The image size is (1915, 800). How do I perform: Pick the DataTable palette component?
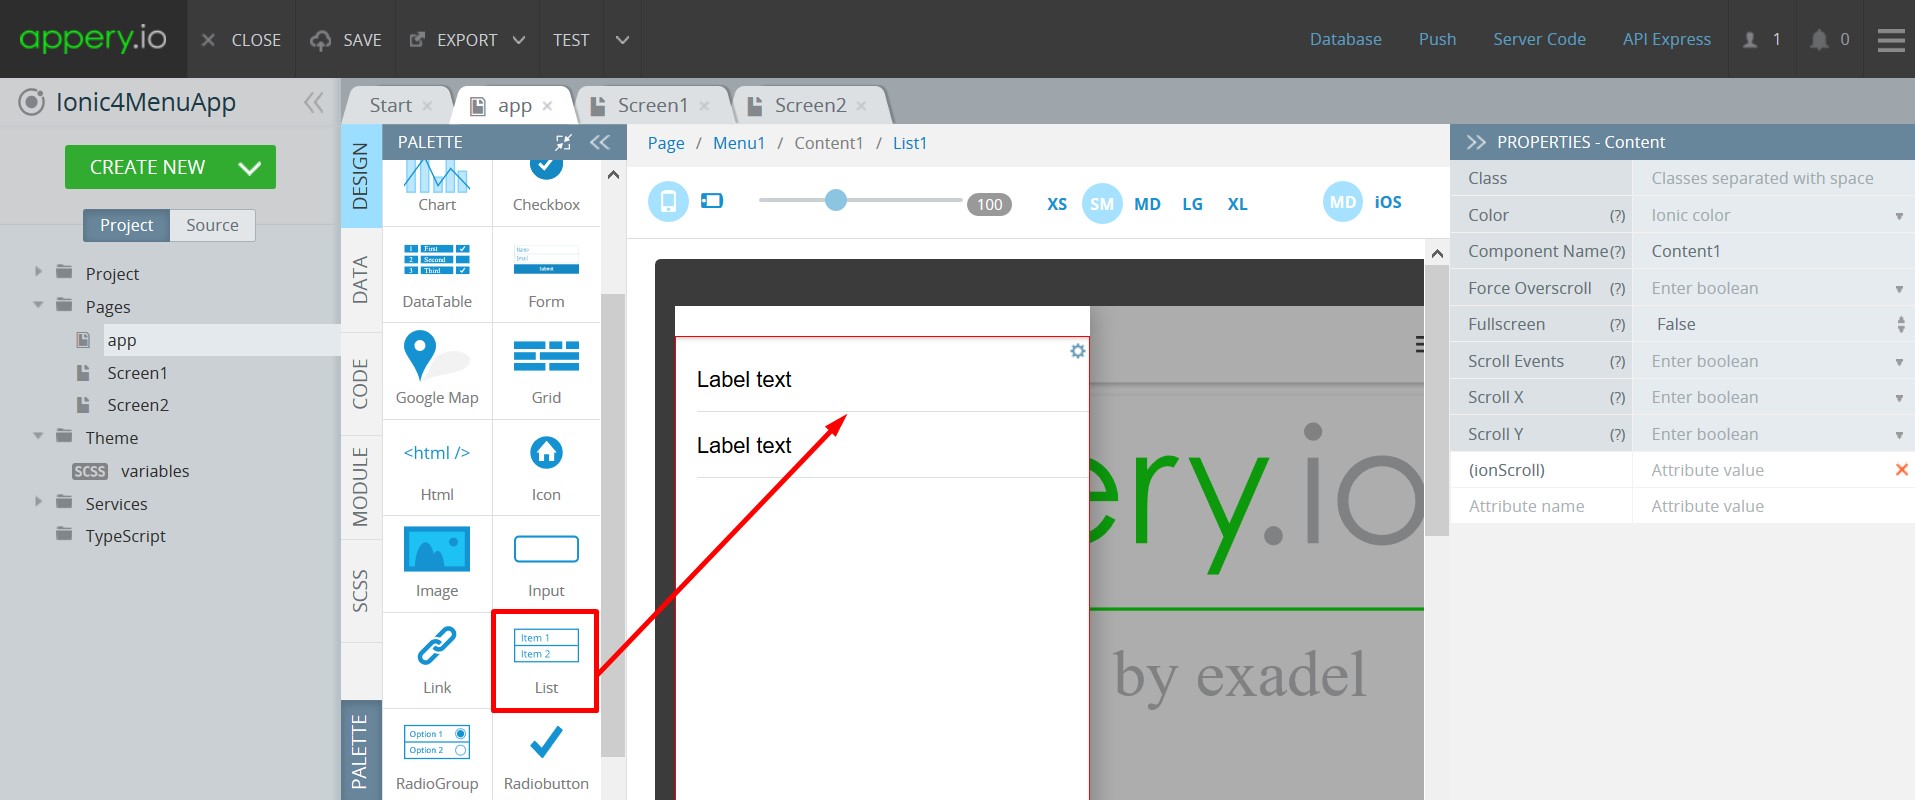click(x=437, y=274)
